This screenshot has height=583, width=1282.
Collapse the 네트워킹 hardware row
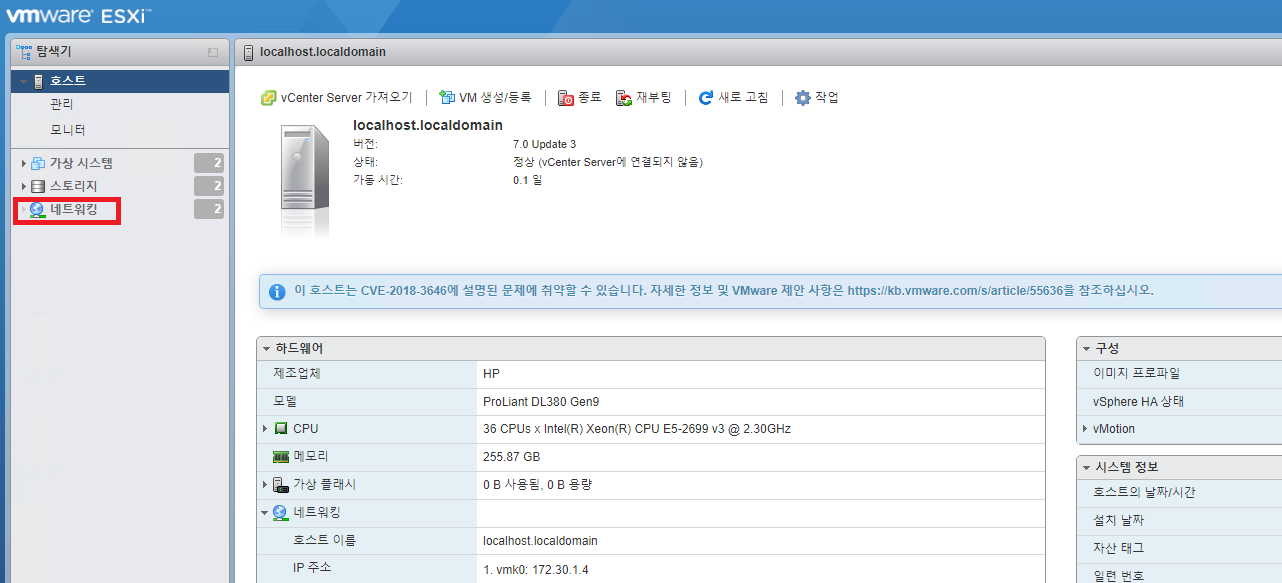coord(265,513)
